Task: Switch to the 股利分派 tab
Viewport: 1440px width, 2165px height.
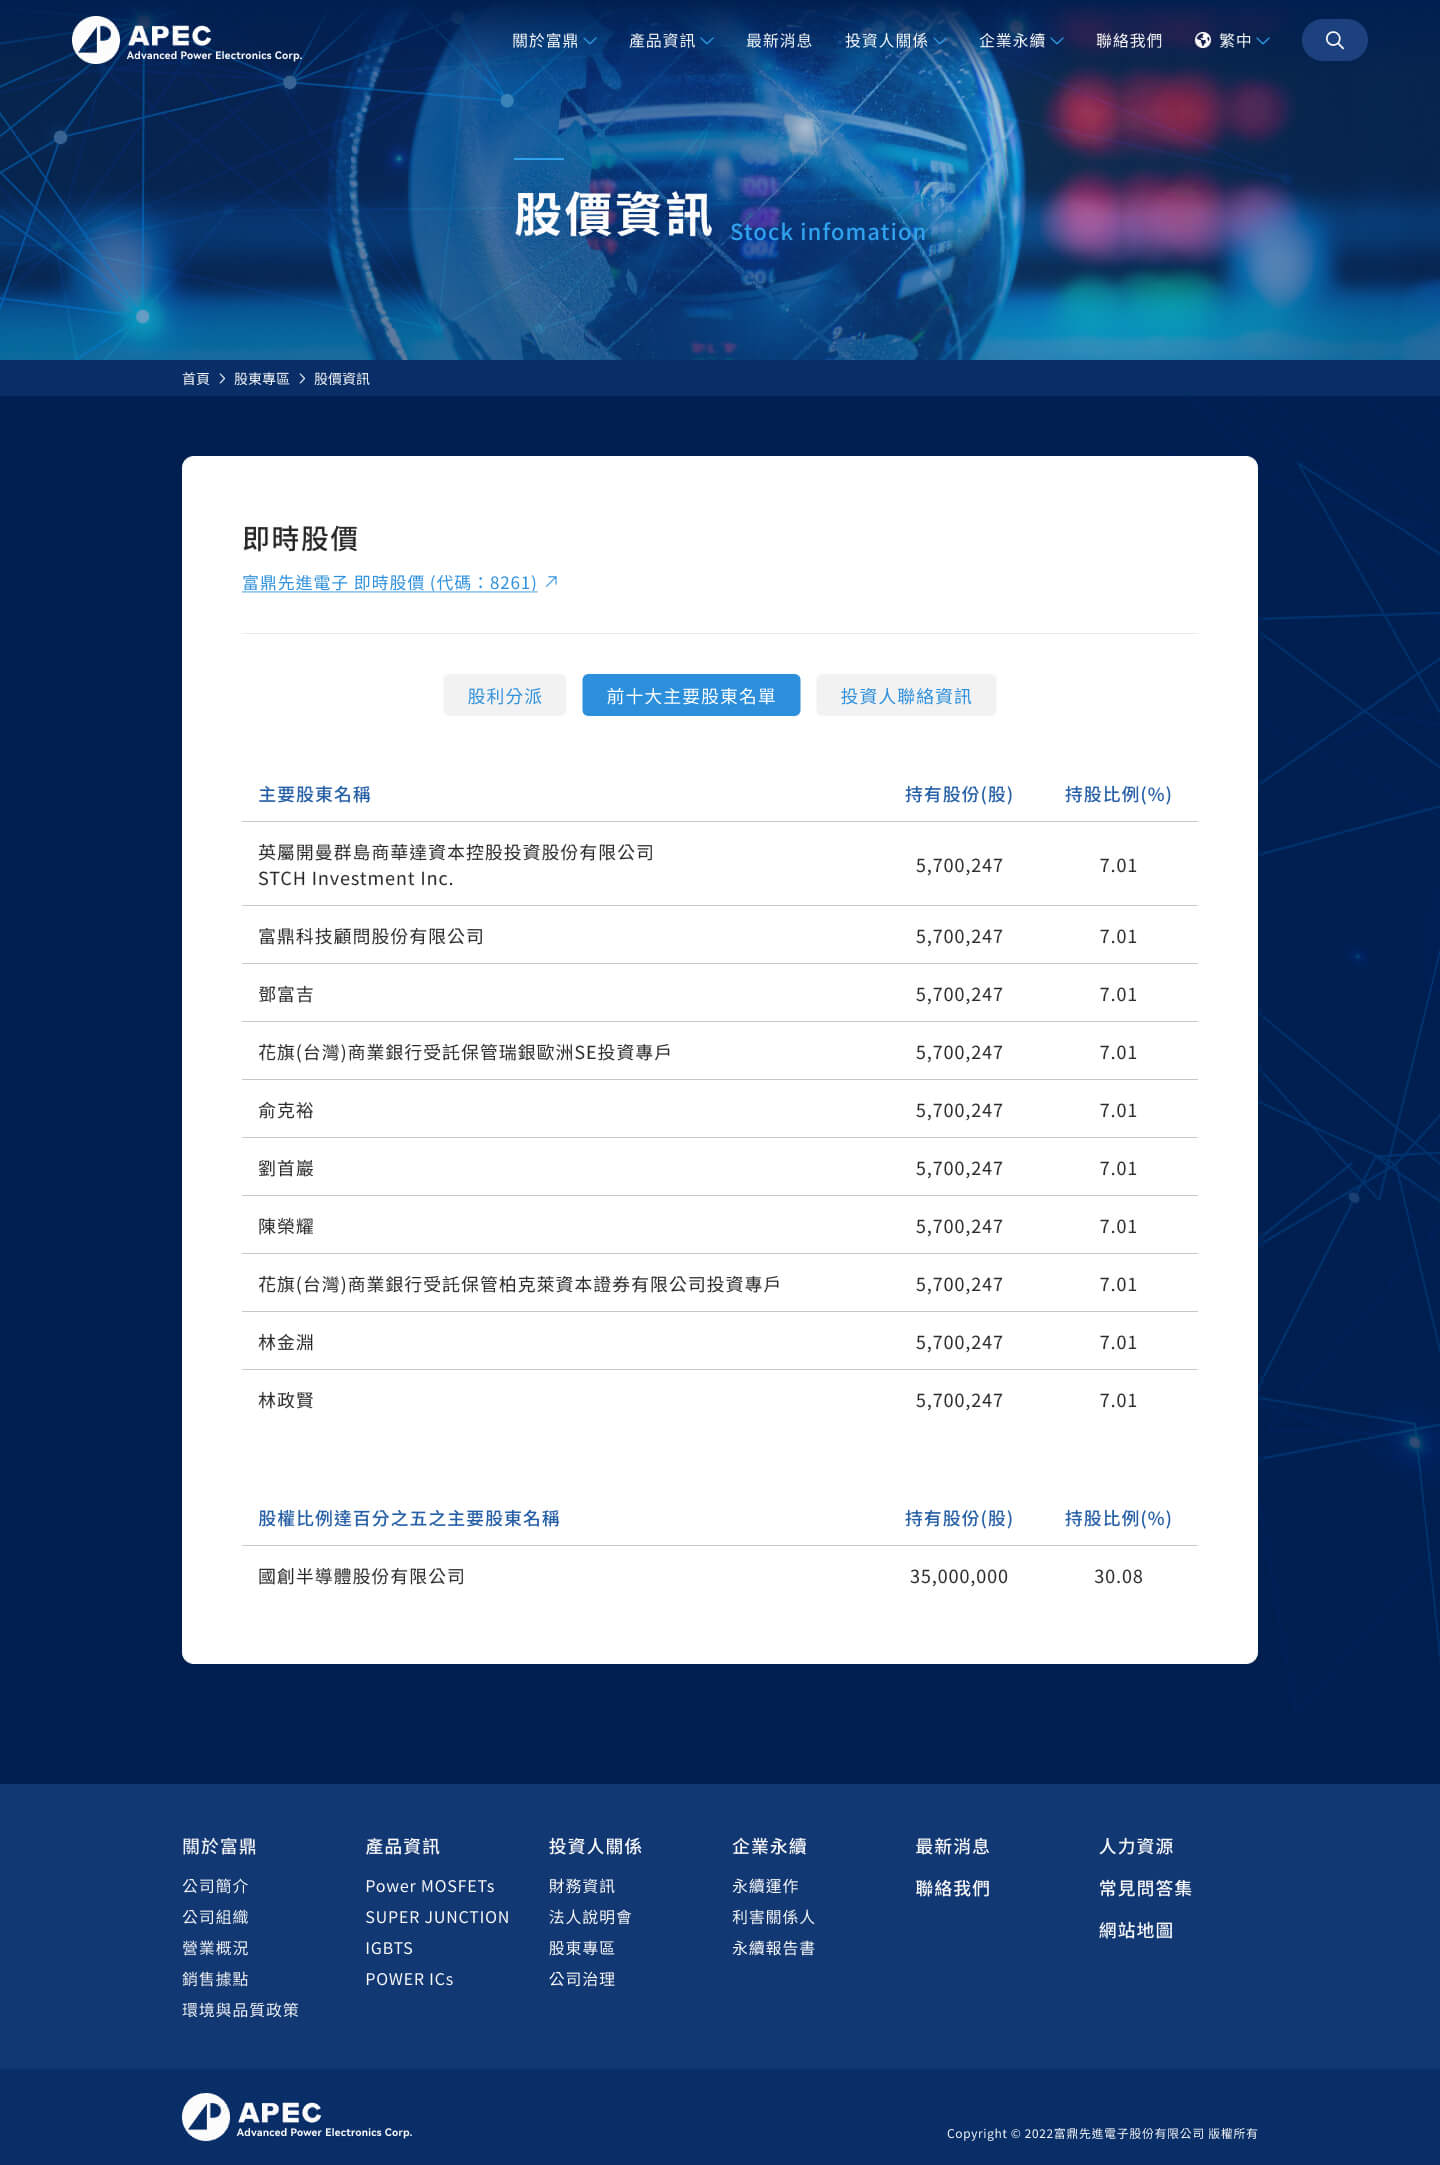Action: point(505,695)
